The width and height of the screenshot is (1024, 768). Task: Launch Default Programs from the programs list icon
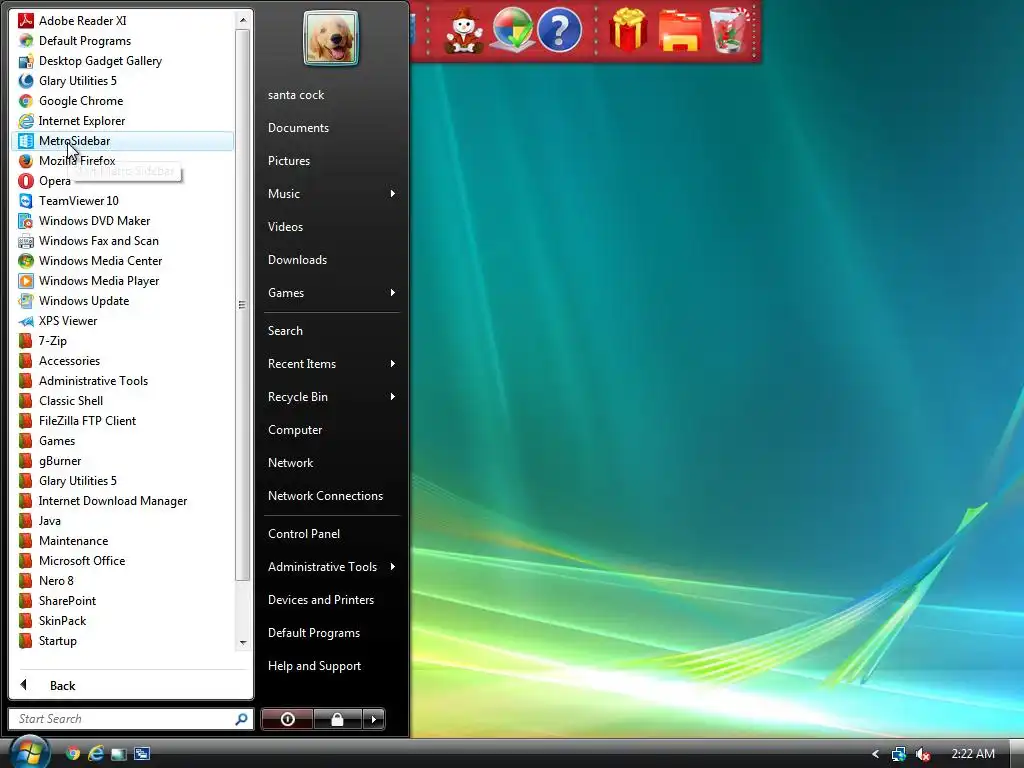(x=25, y=41)
